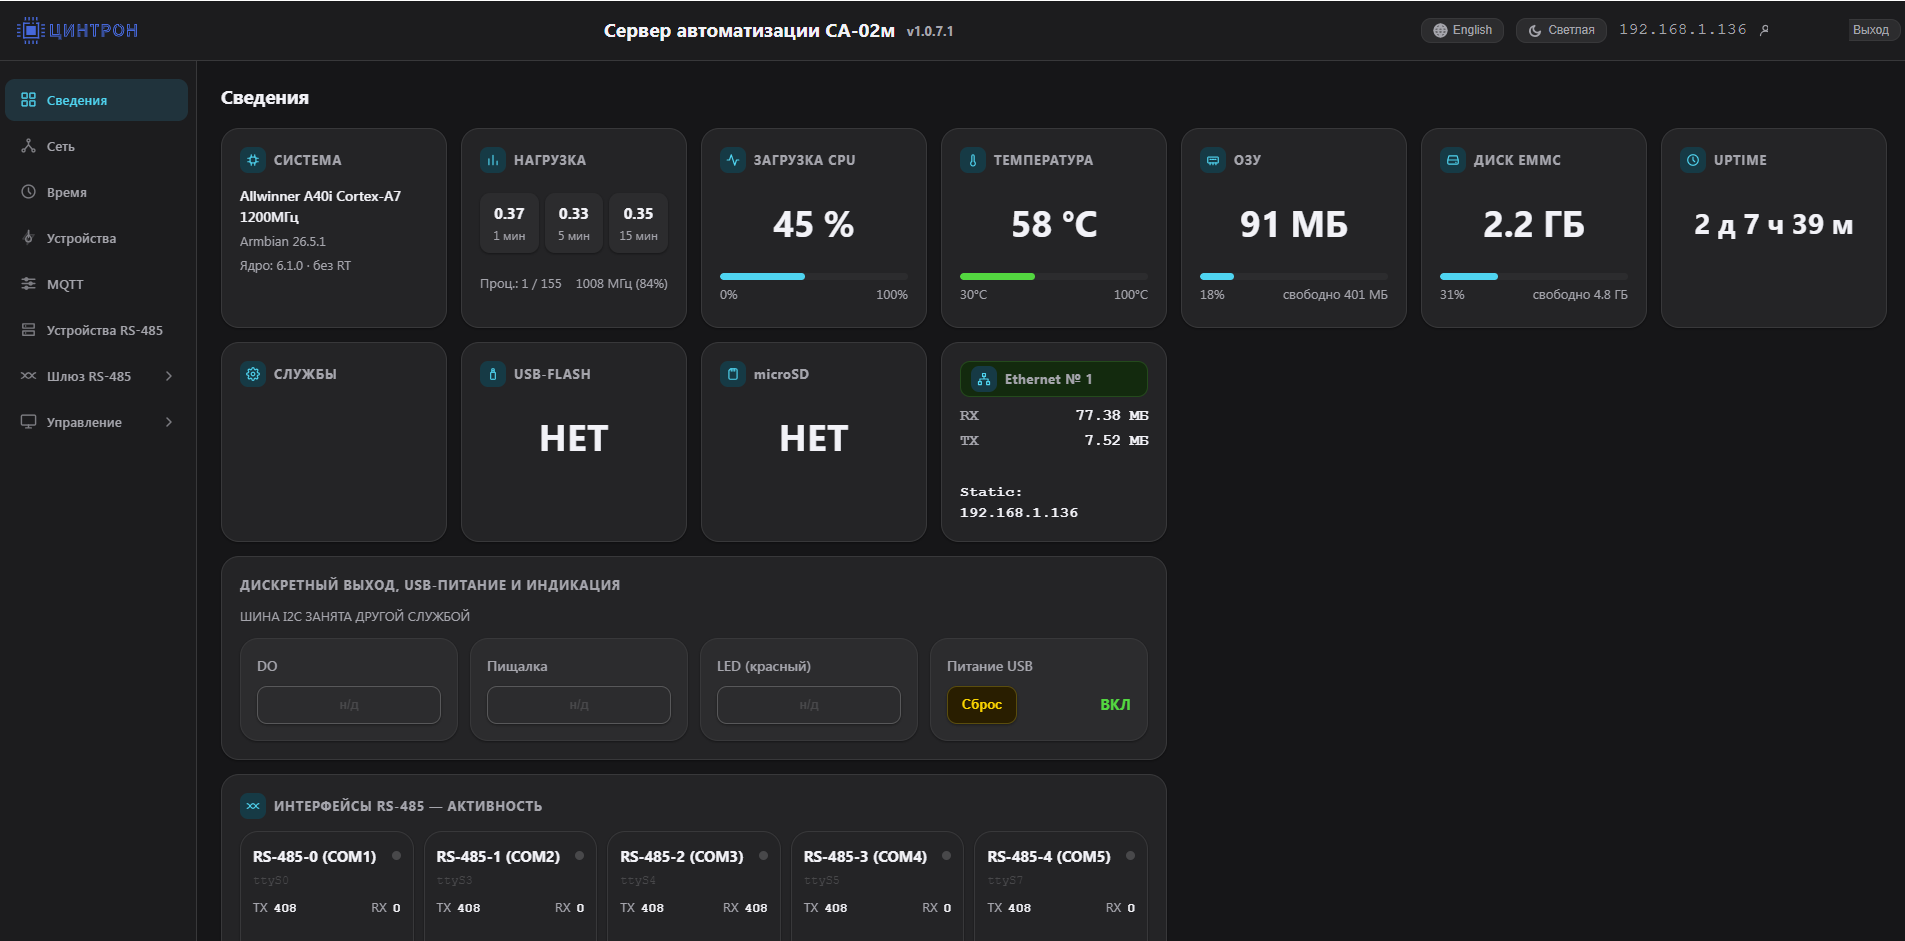
Task: Click RS-485-4 (COM5) activity indicator dot
Action: [1130, 856]
